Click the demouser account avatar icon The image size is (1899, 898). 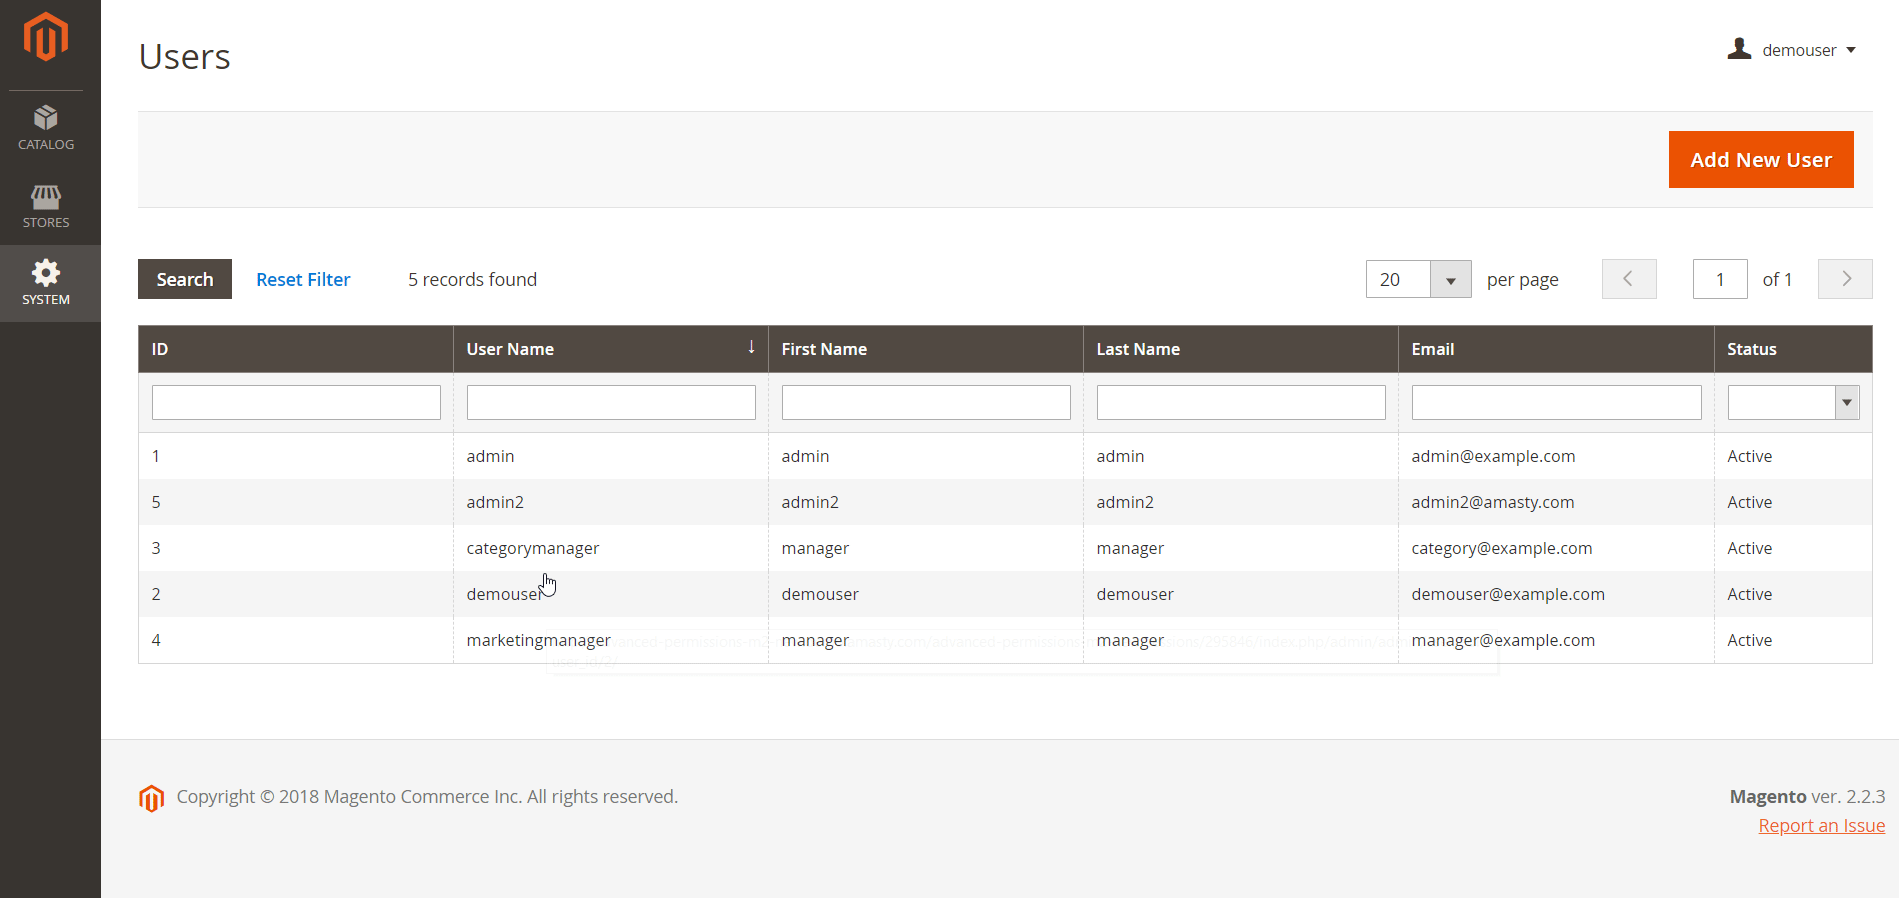coord(1739,49)
